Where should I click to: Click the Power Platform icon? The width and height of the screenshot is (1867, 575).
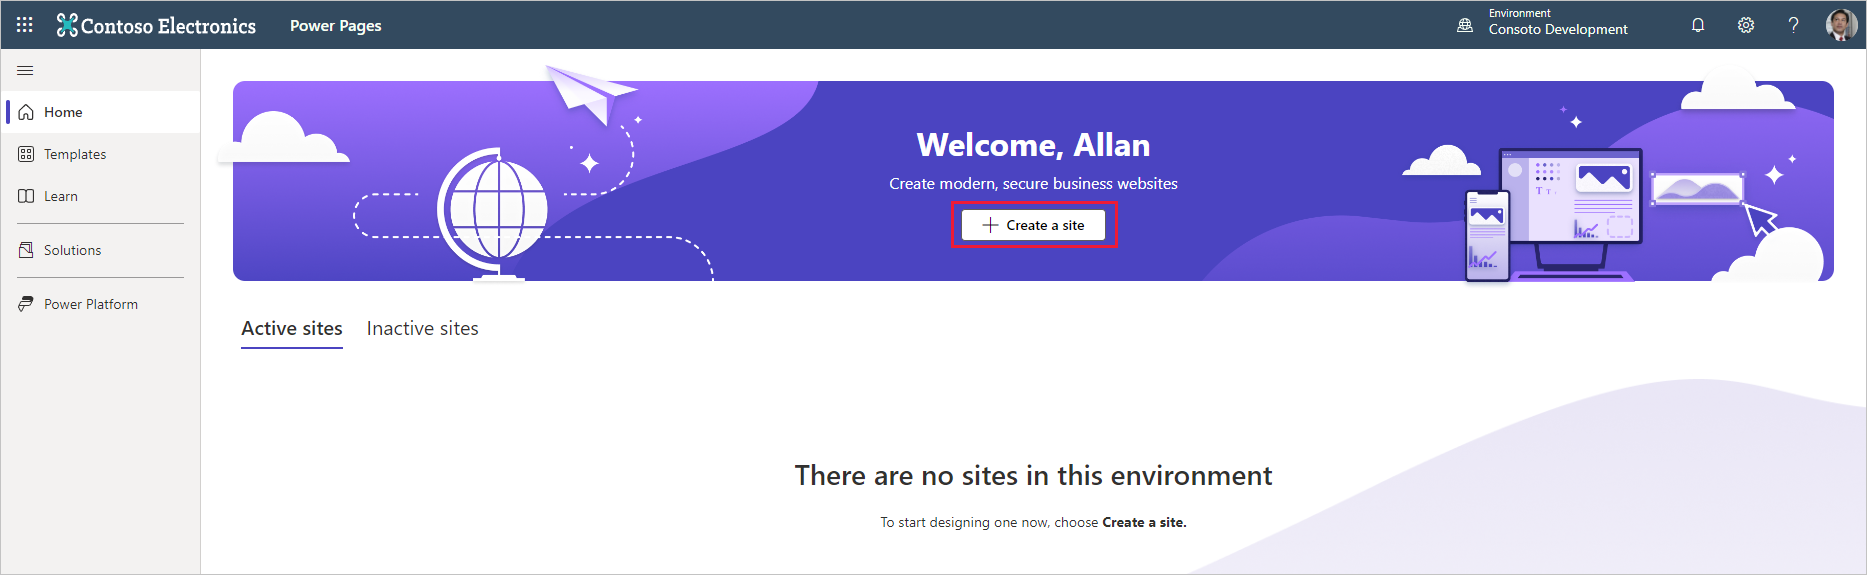point(26,304)
